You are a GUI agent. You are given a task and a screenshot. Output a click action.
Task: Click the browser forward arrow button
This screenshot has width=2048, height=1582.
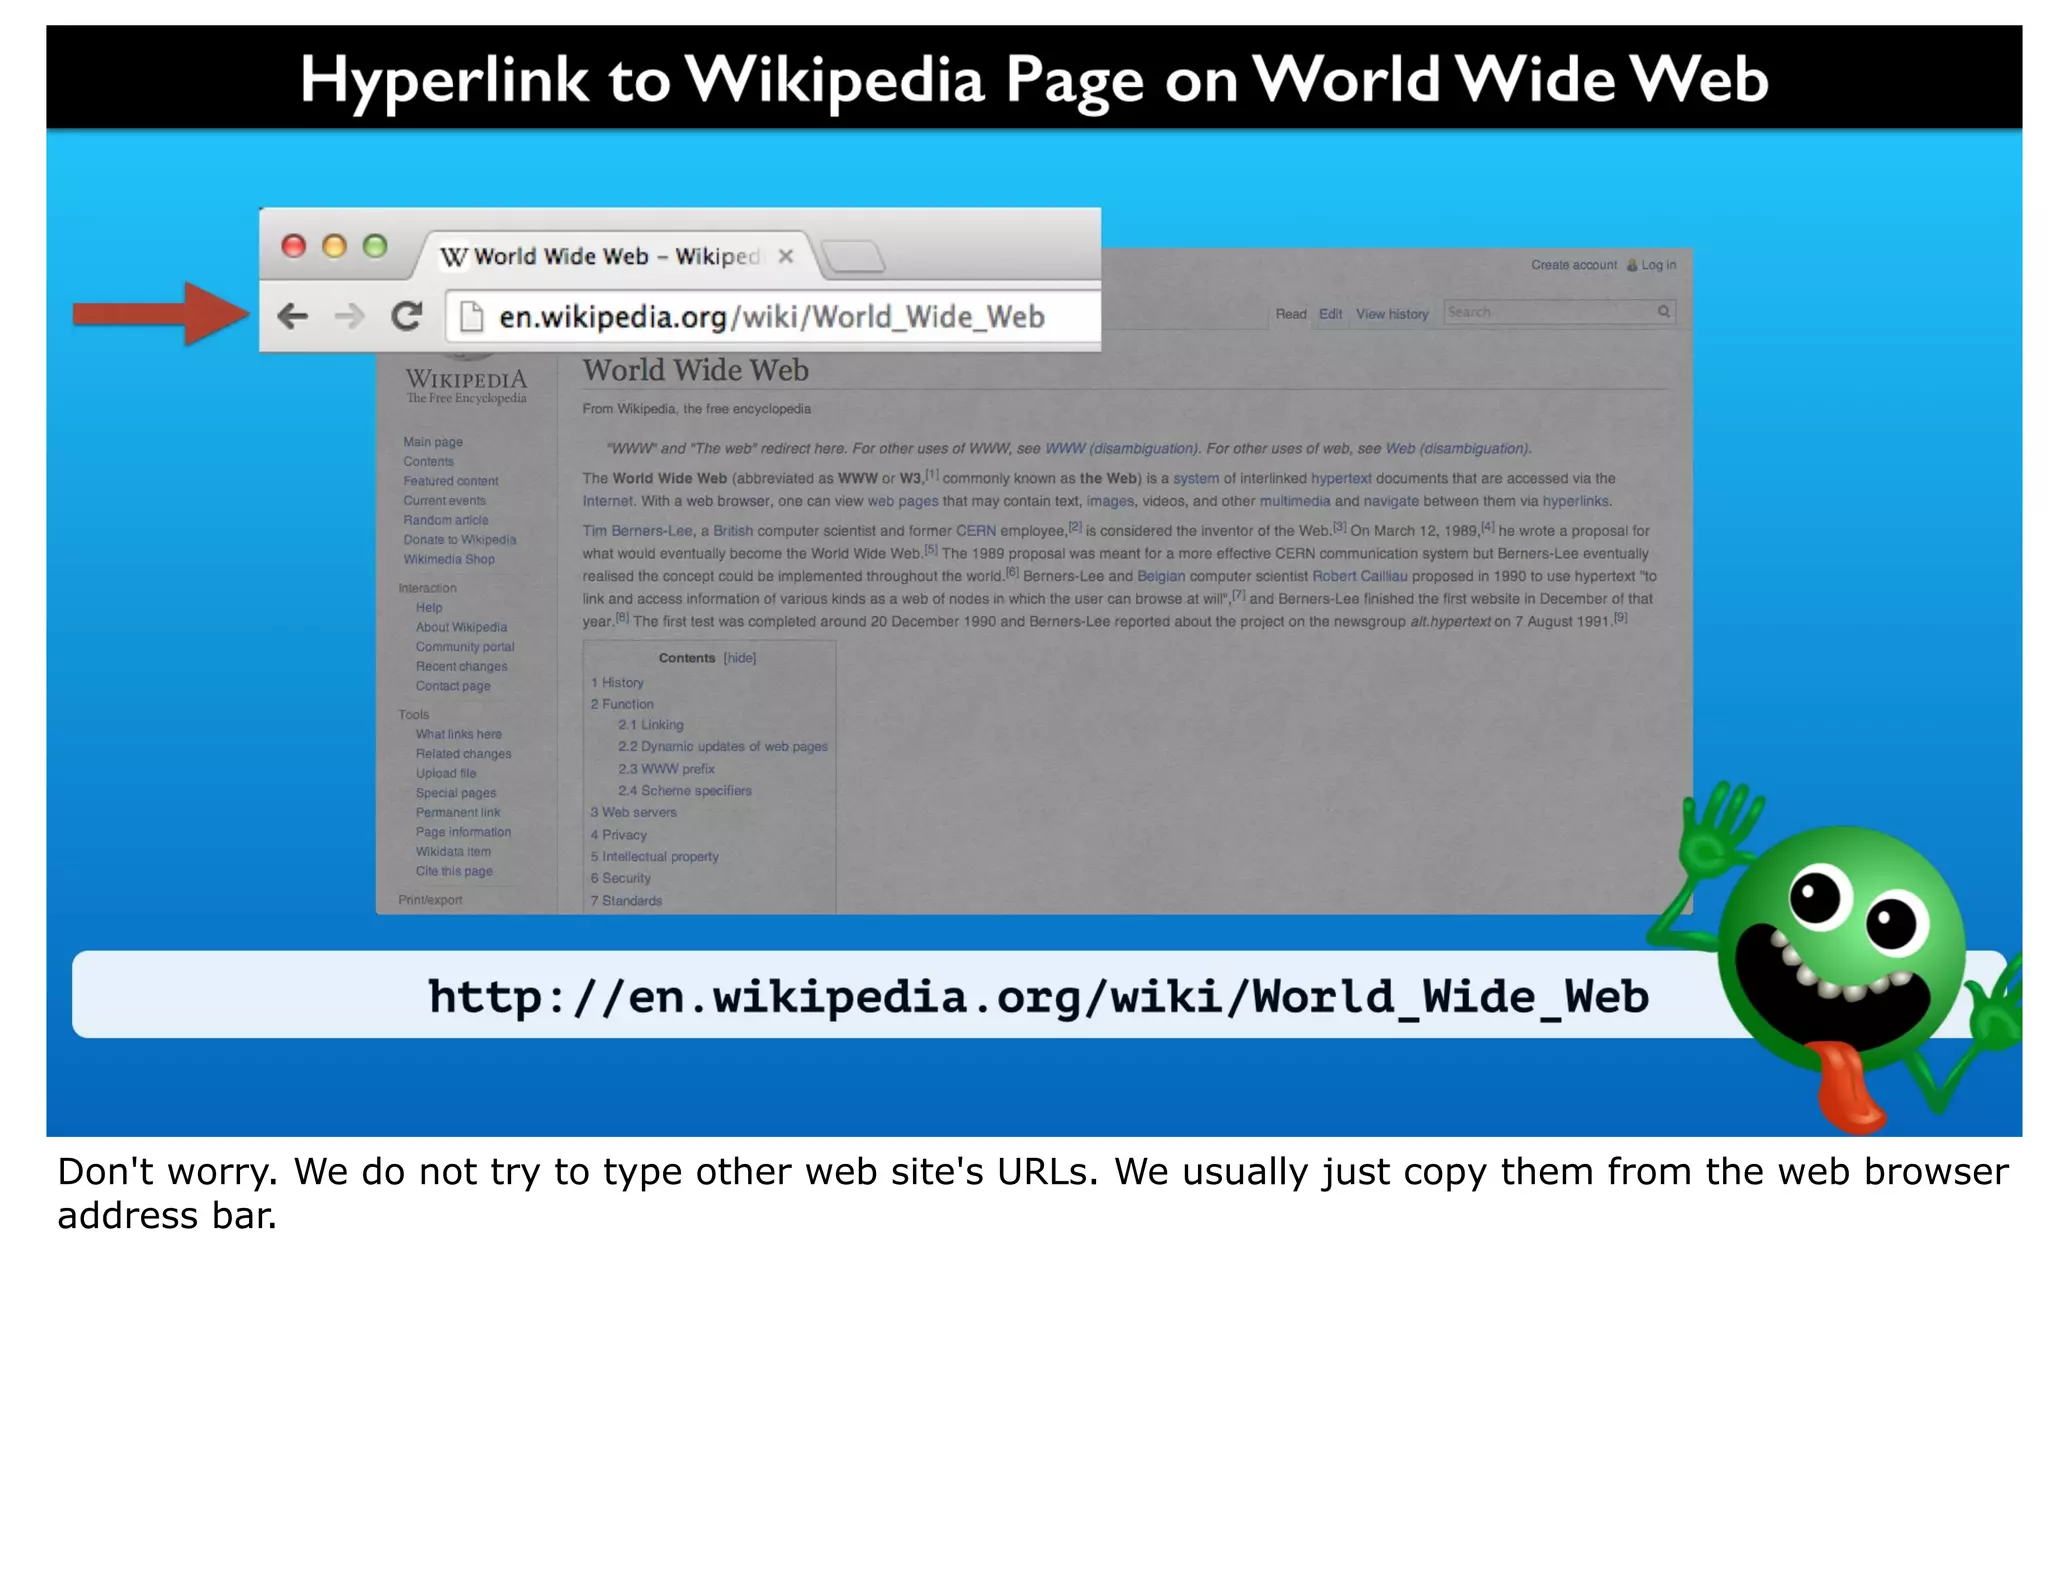(x=349, y=317)
